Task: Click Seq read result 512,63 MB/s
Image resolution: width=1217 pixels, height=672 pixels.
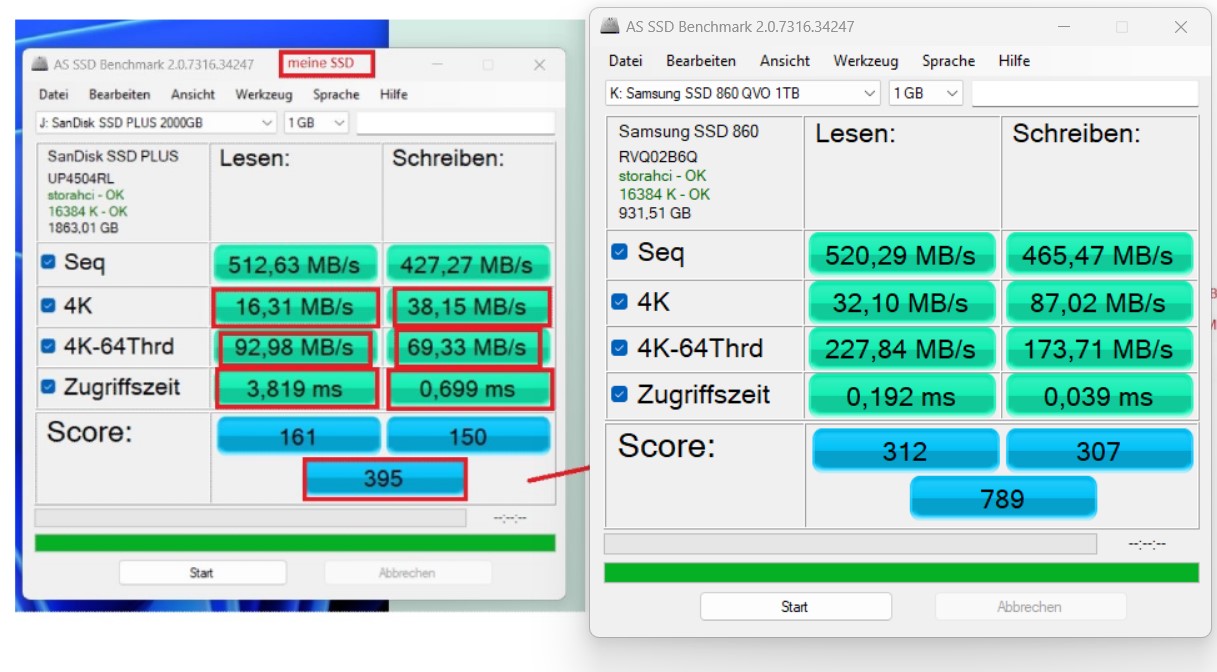Action: [x=295, y=265]
